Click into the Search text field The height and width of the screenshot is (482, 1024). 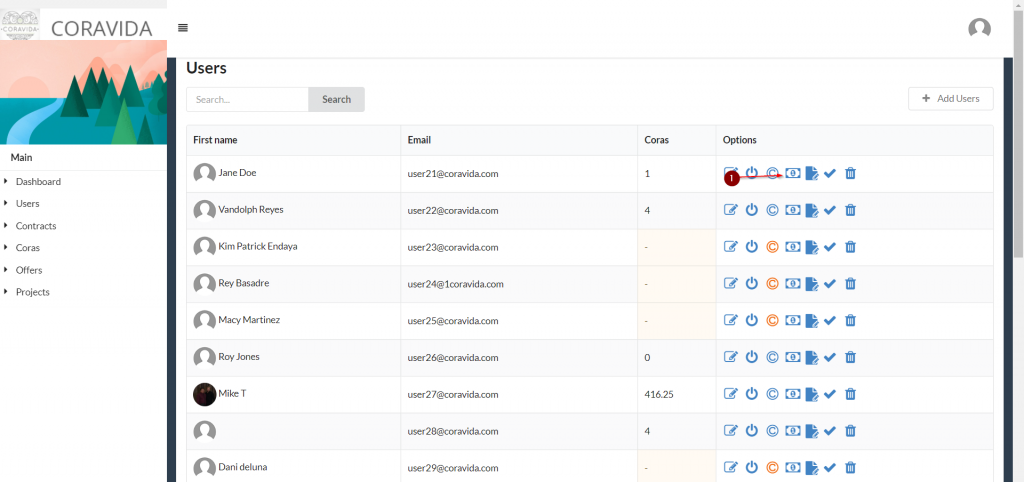point(247,99)
